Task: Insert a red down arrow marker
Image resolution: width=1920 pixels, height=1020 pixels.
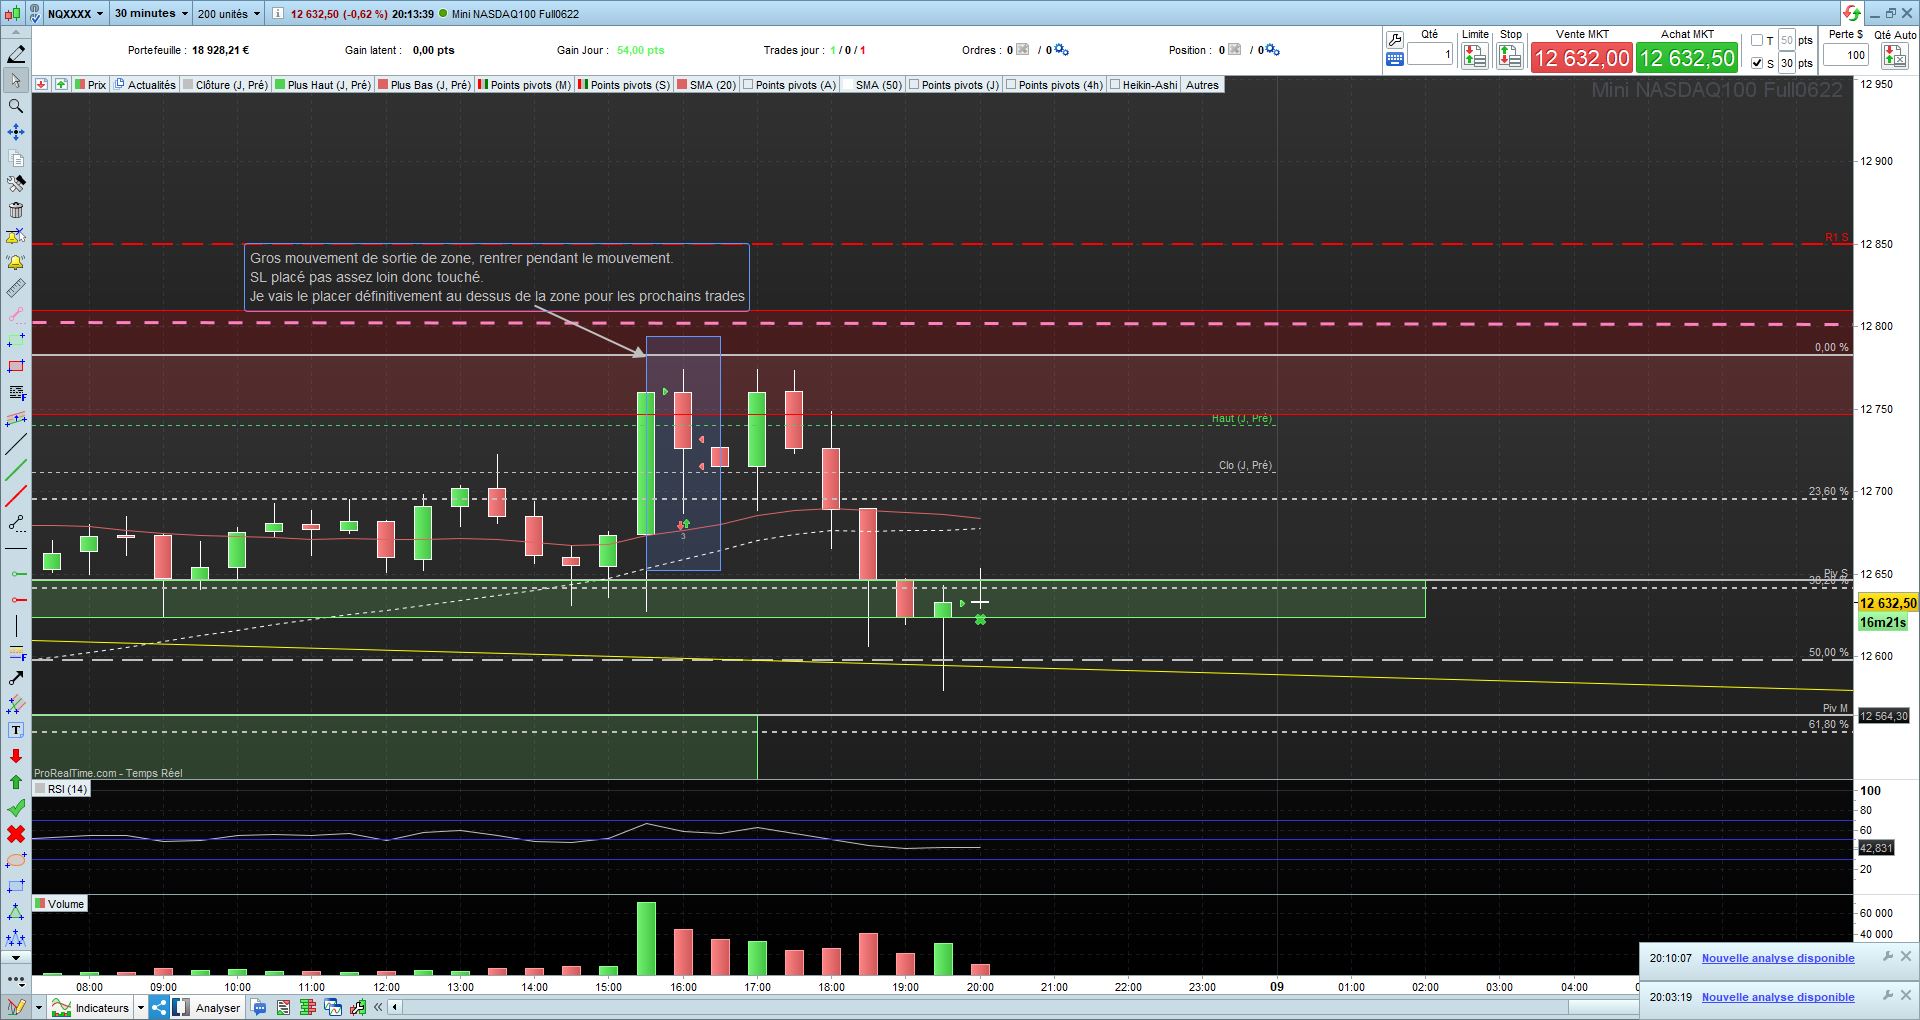Action: point(16,756)
